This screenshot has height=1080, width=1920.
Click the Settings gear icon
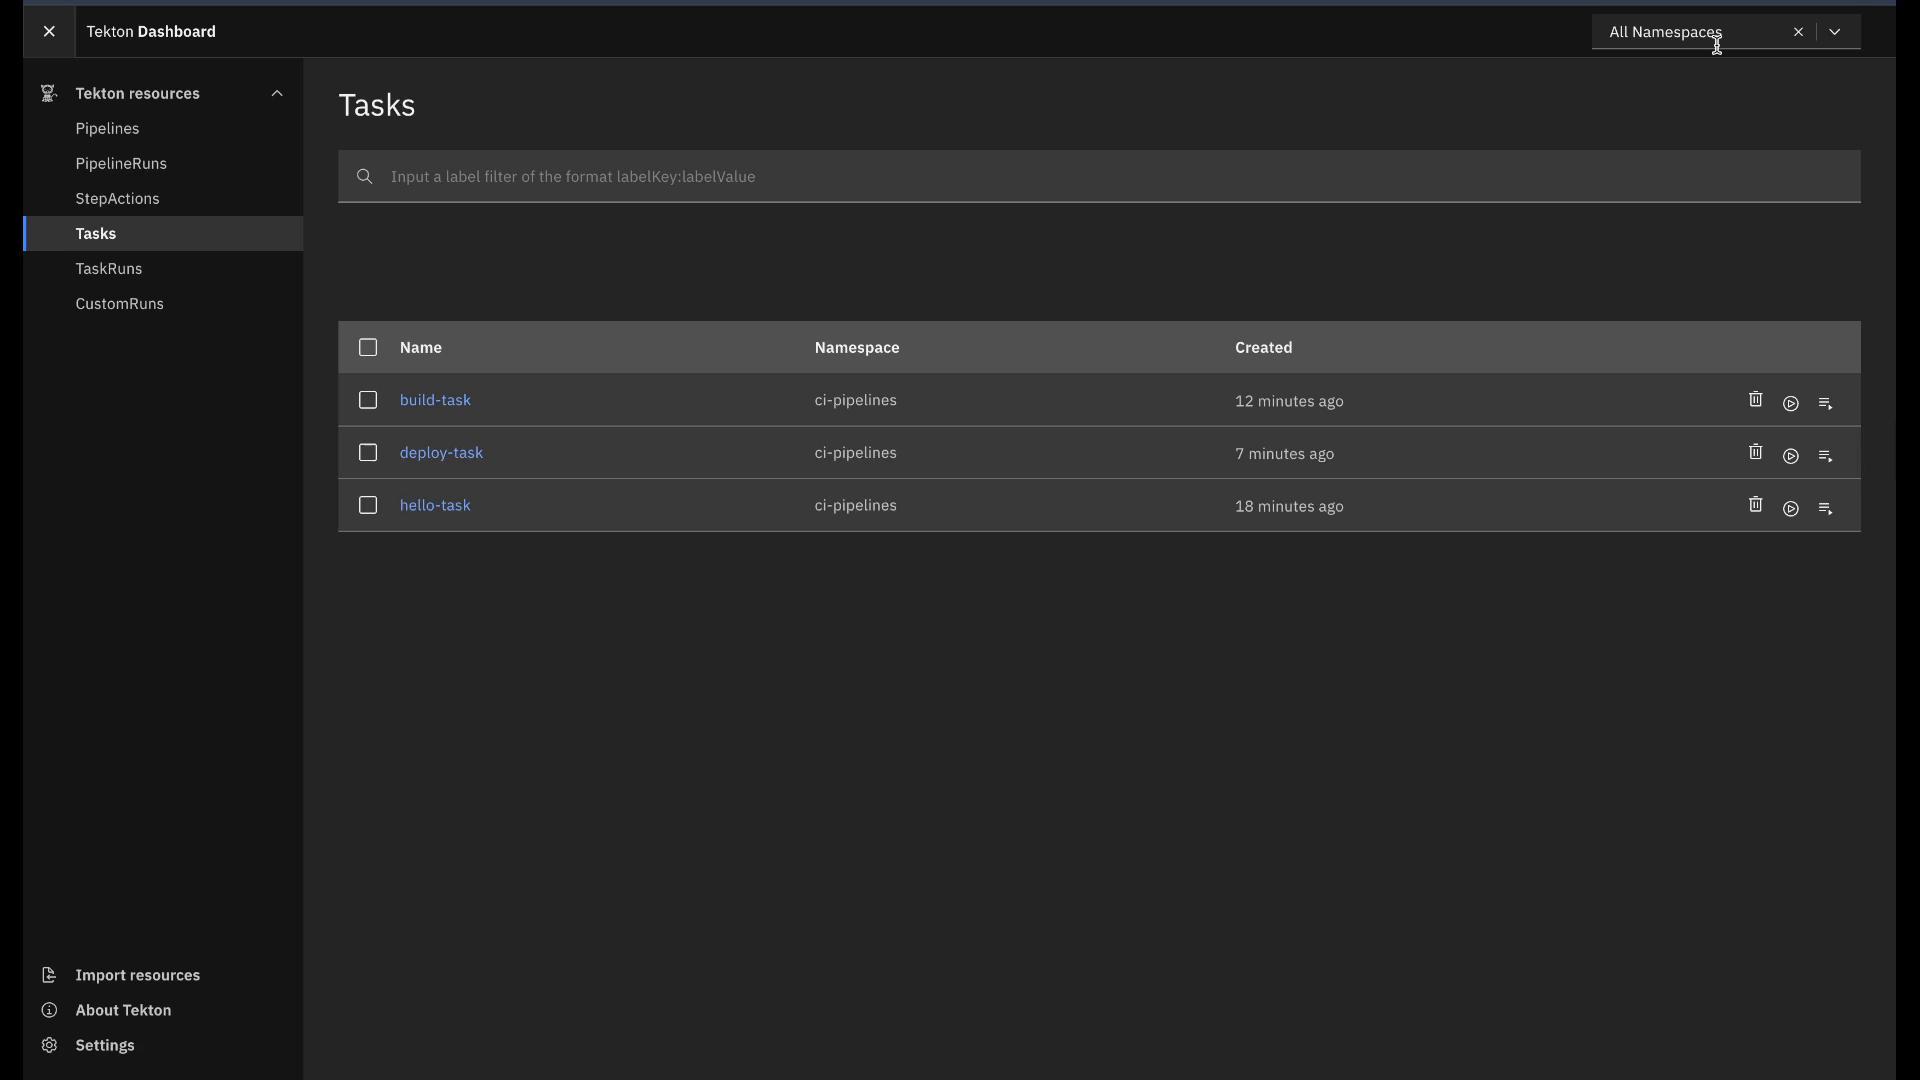49,1045
